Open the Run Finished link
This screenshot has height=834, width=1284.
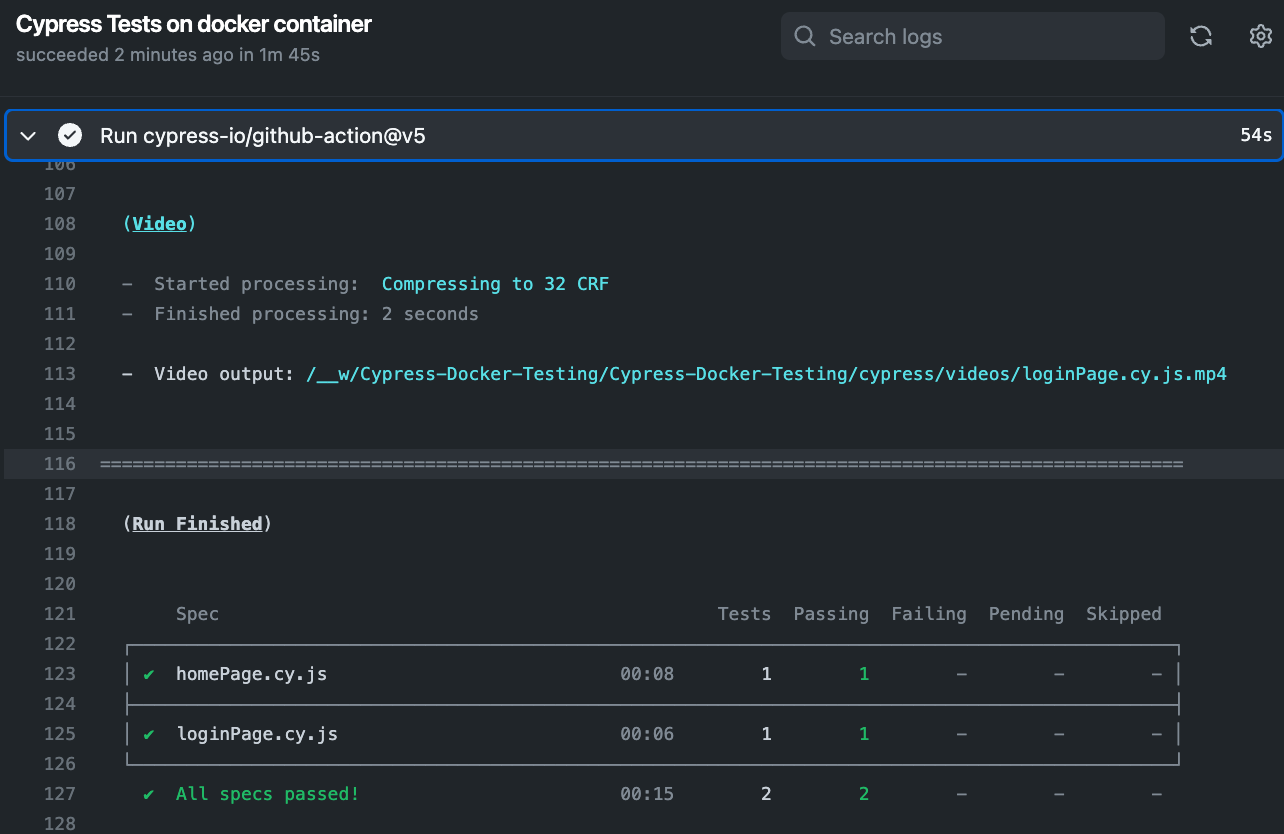(x=197, y=523)
